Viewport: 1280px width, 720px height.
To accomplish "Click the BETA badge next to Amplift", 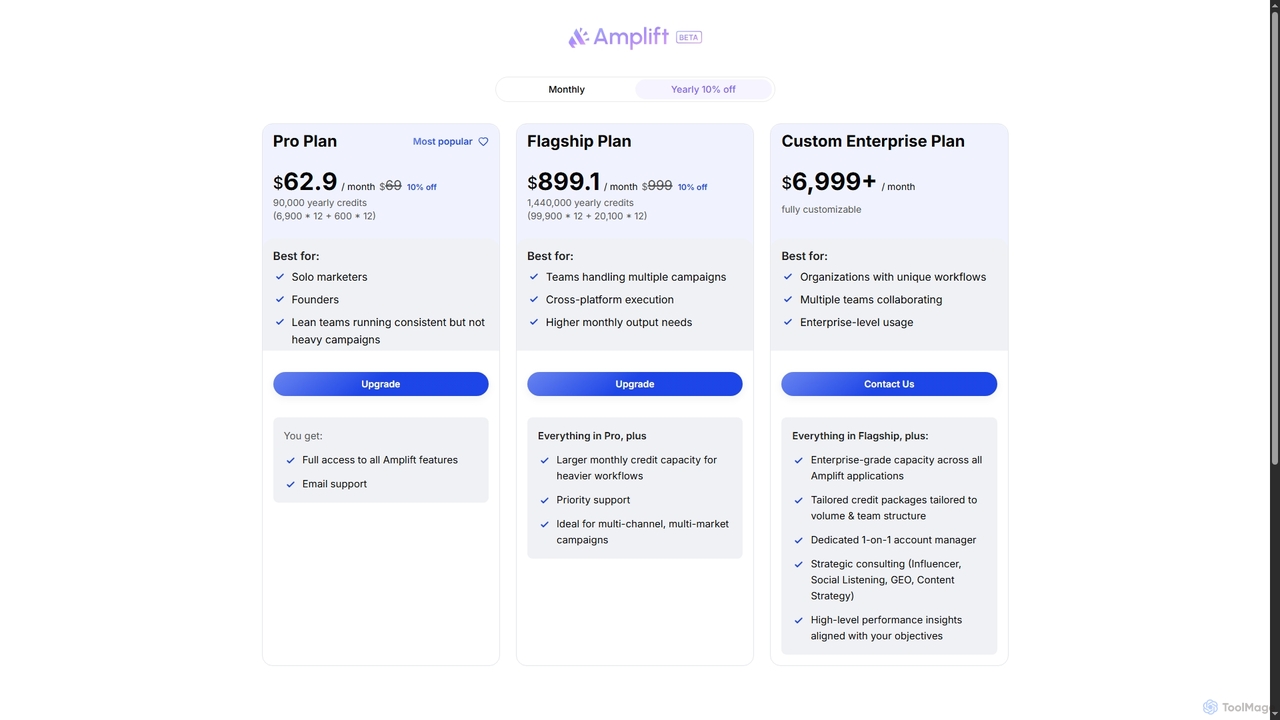I will [x=689, y=37].
